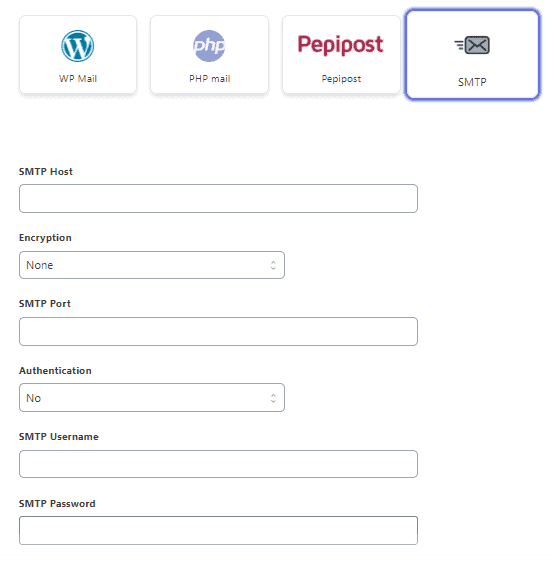Click the Authentication dropdown arrows
558x566 pixels.
coord(273,398)
